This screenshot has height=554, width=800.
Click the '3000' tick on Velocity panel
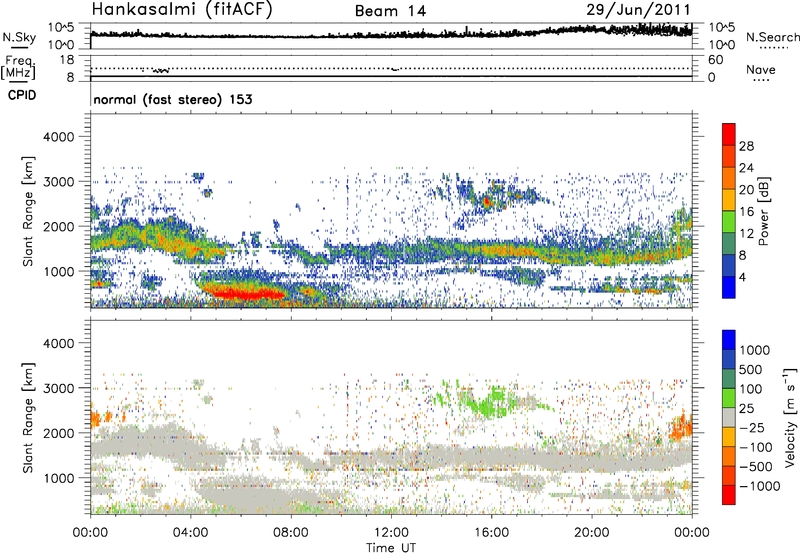pos(58,388)
